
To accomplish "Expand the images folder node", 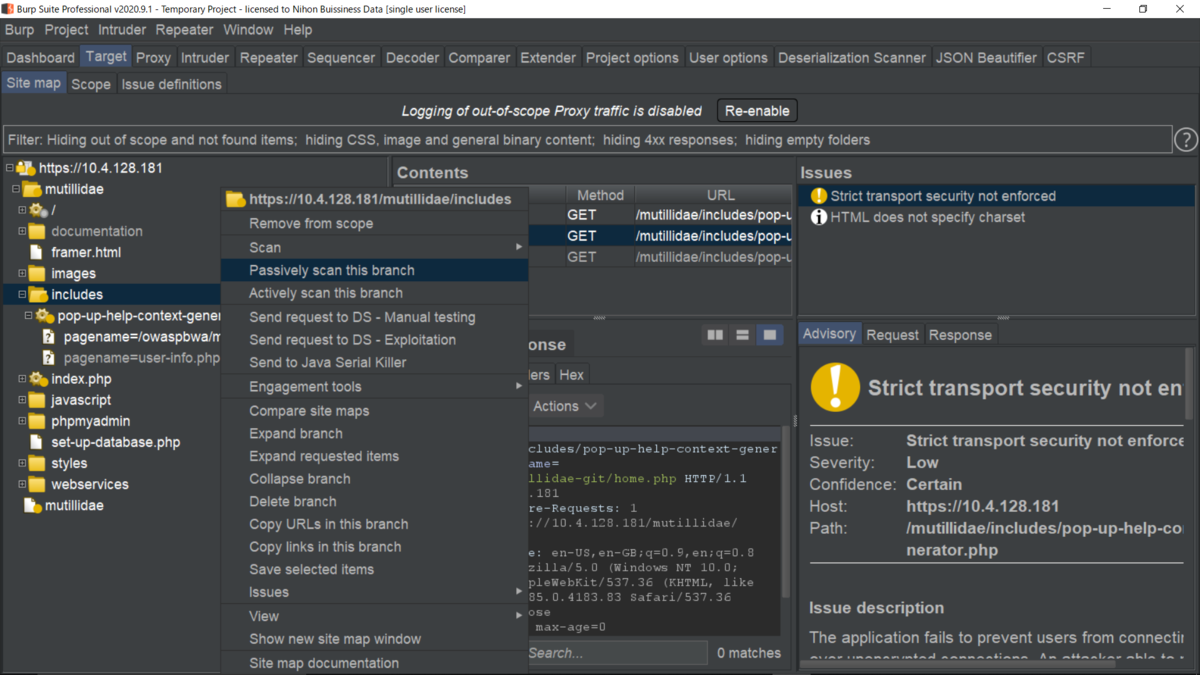I will pyautogui.click(x=22, y=273).
